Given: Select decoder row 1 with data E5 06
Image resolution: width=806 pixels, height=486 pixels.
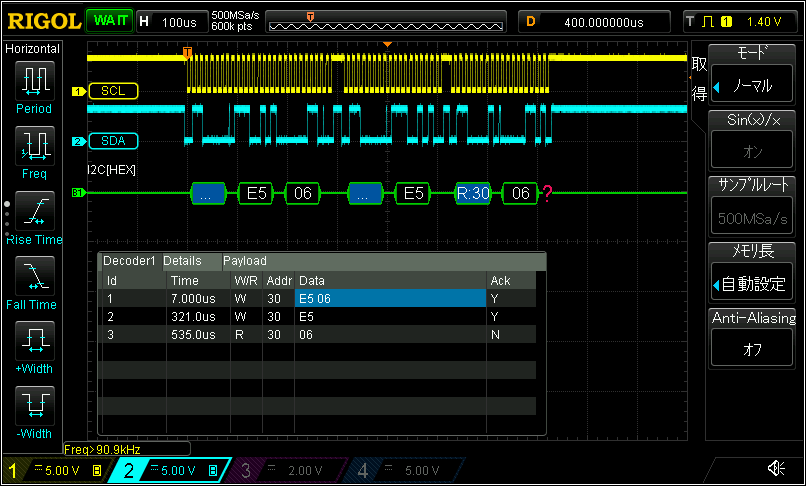Looking at the screenshot, I should tap(317, 298).
